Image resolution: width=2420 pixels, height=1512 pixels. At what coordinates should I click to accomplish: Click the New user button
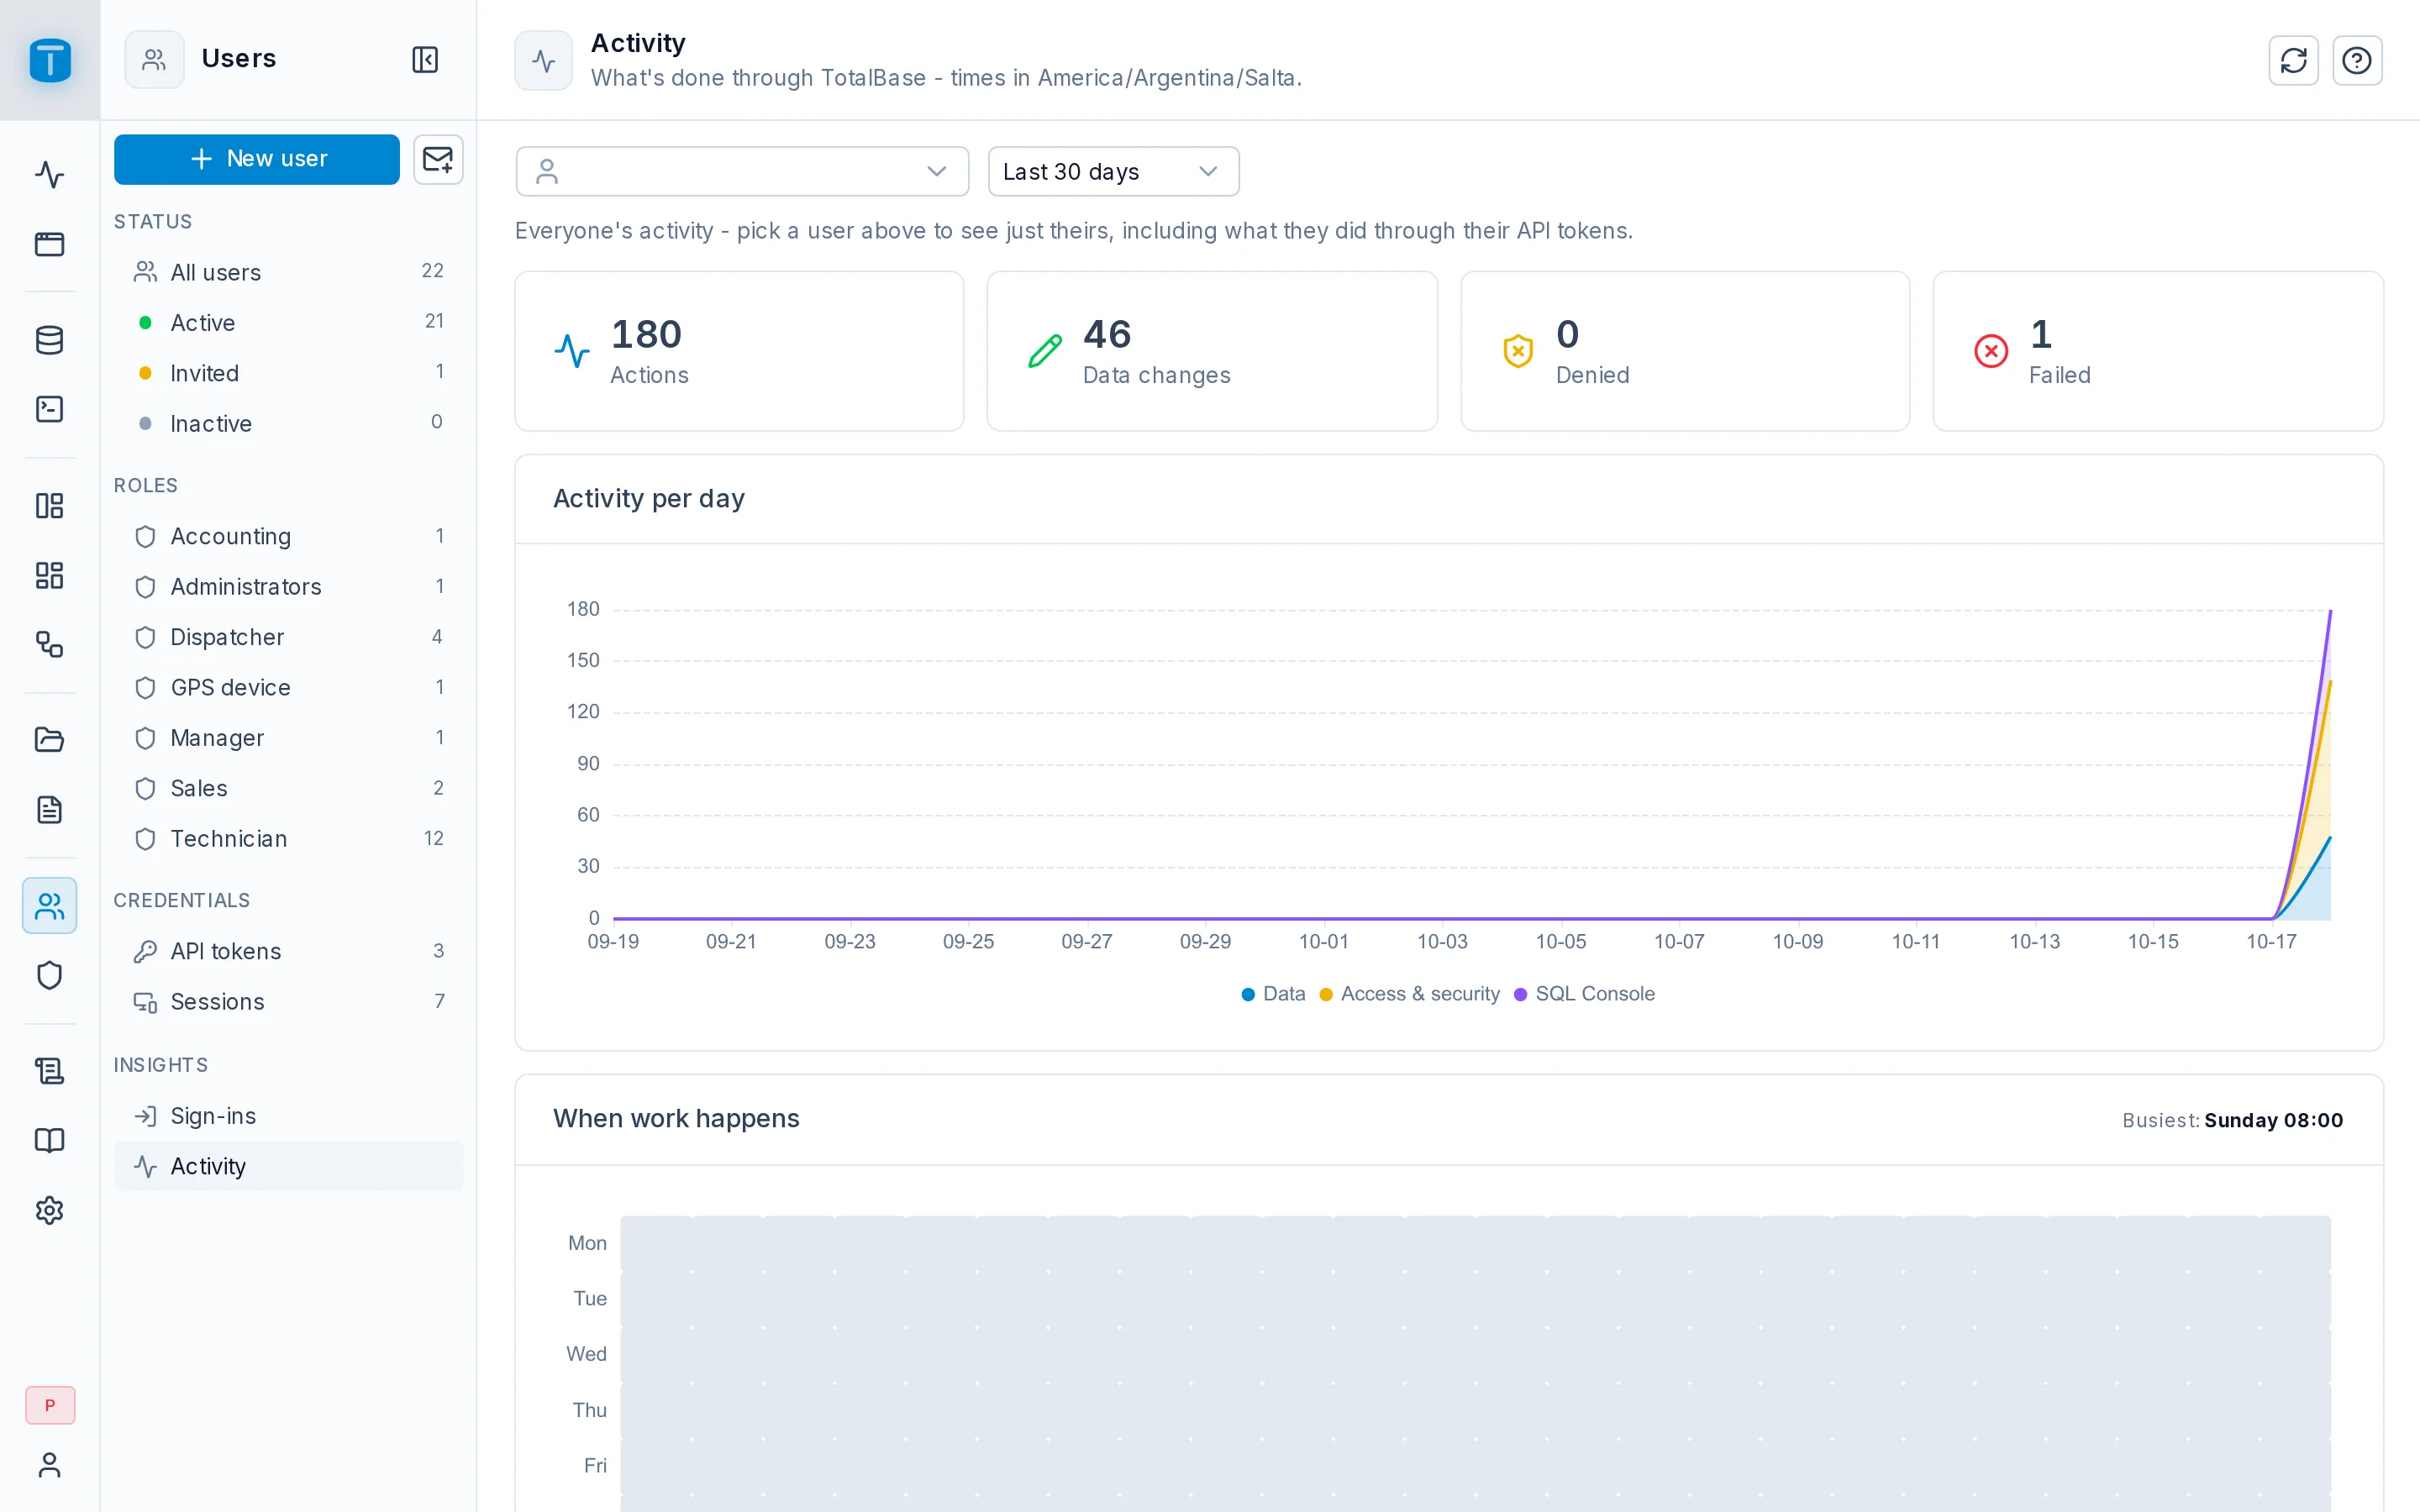point(257,159)
